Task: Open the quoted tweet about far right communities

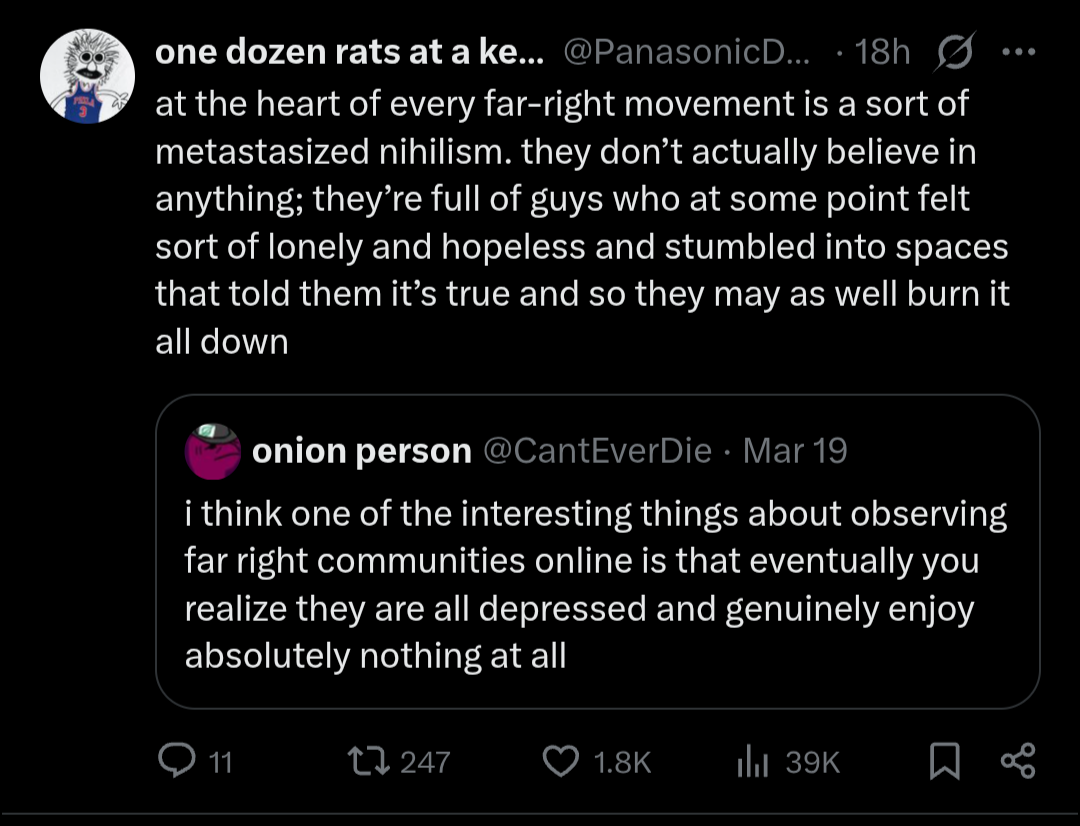Action: [596, 584]
